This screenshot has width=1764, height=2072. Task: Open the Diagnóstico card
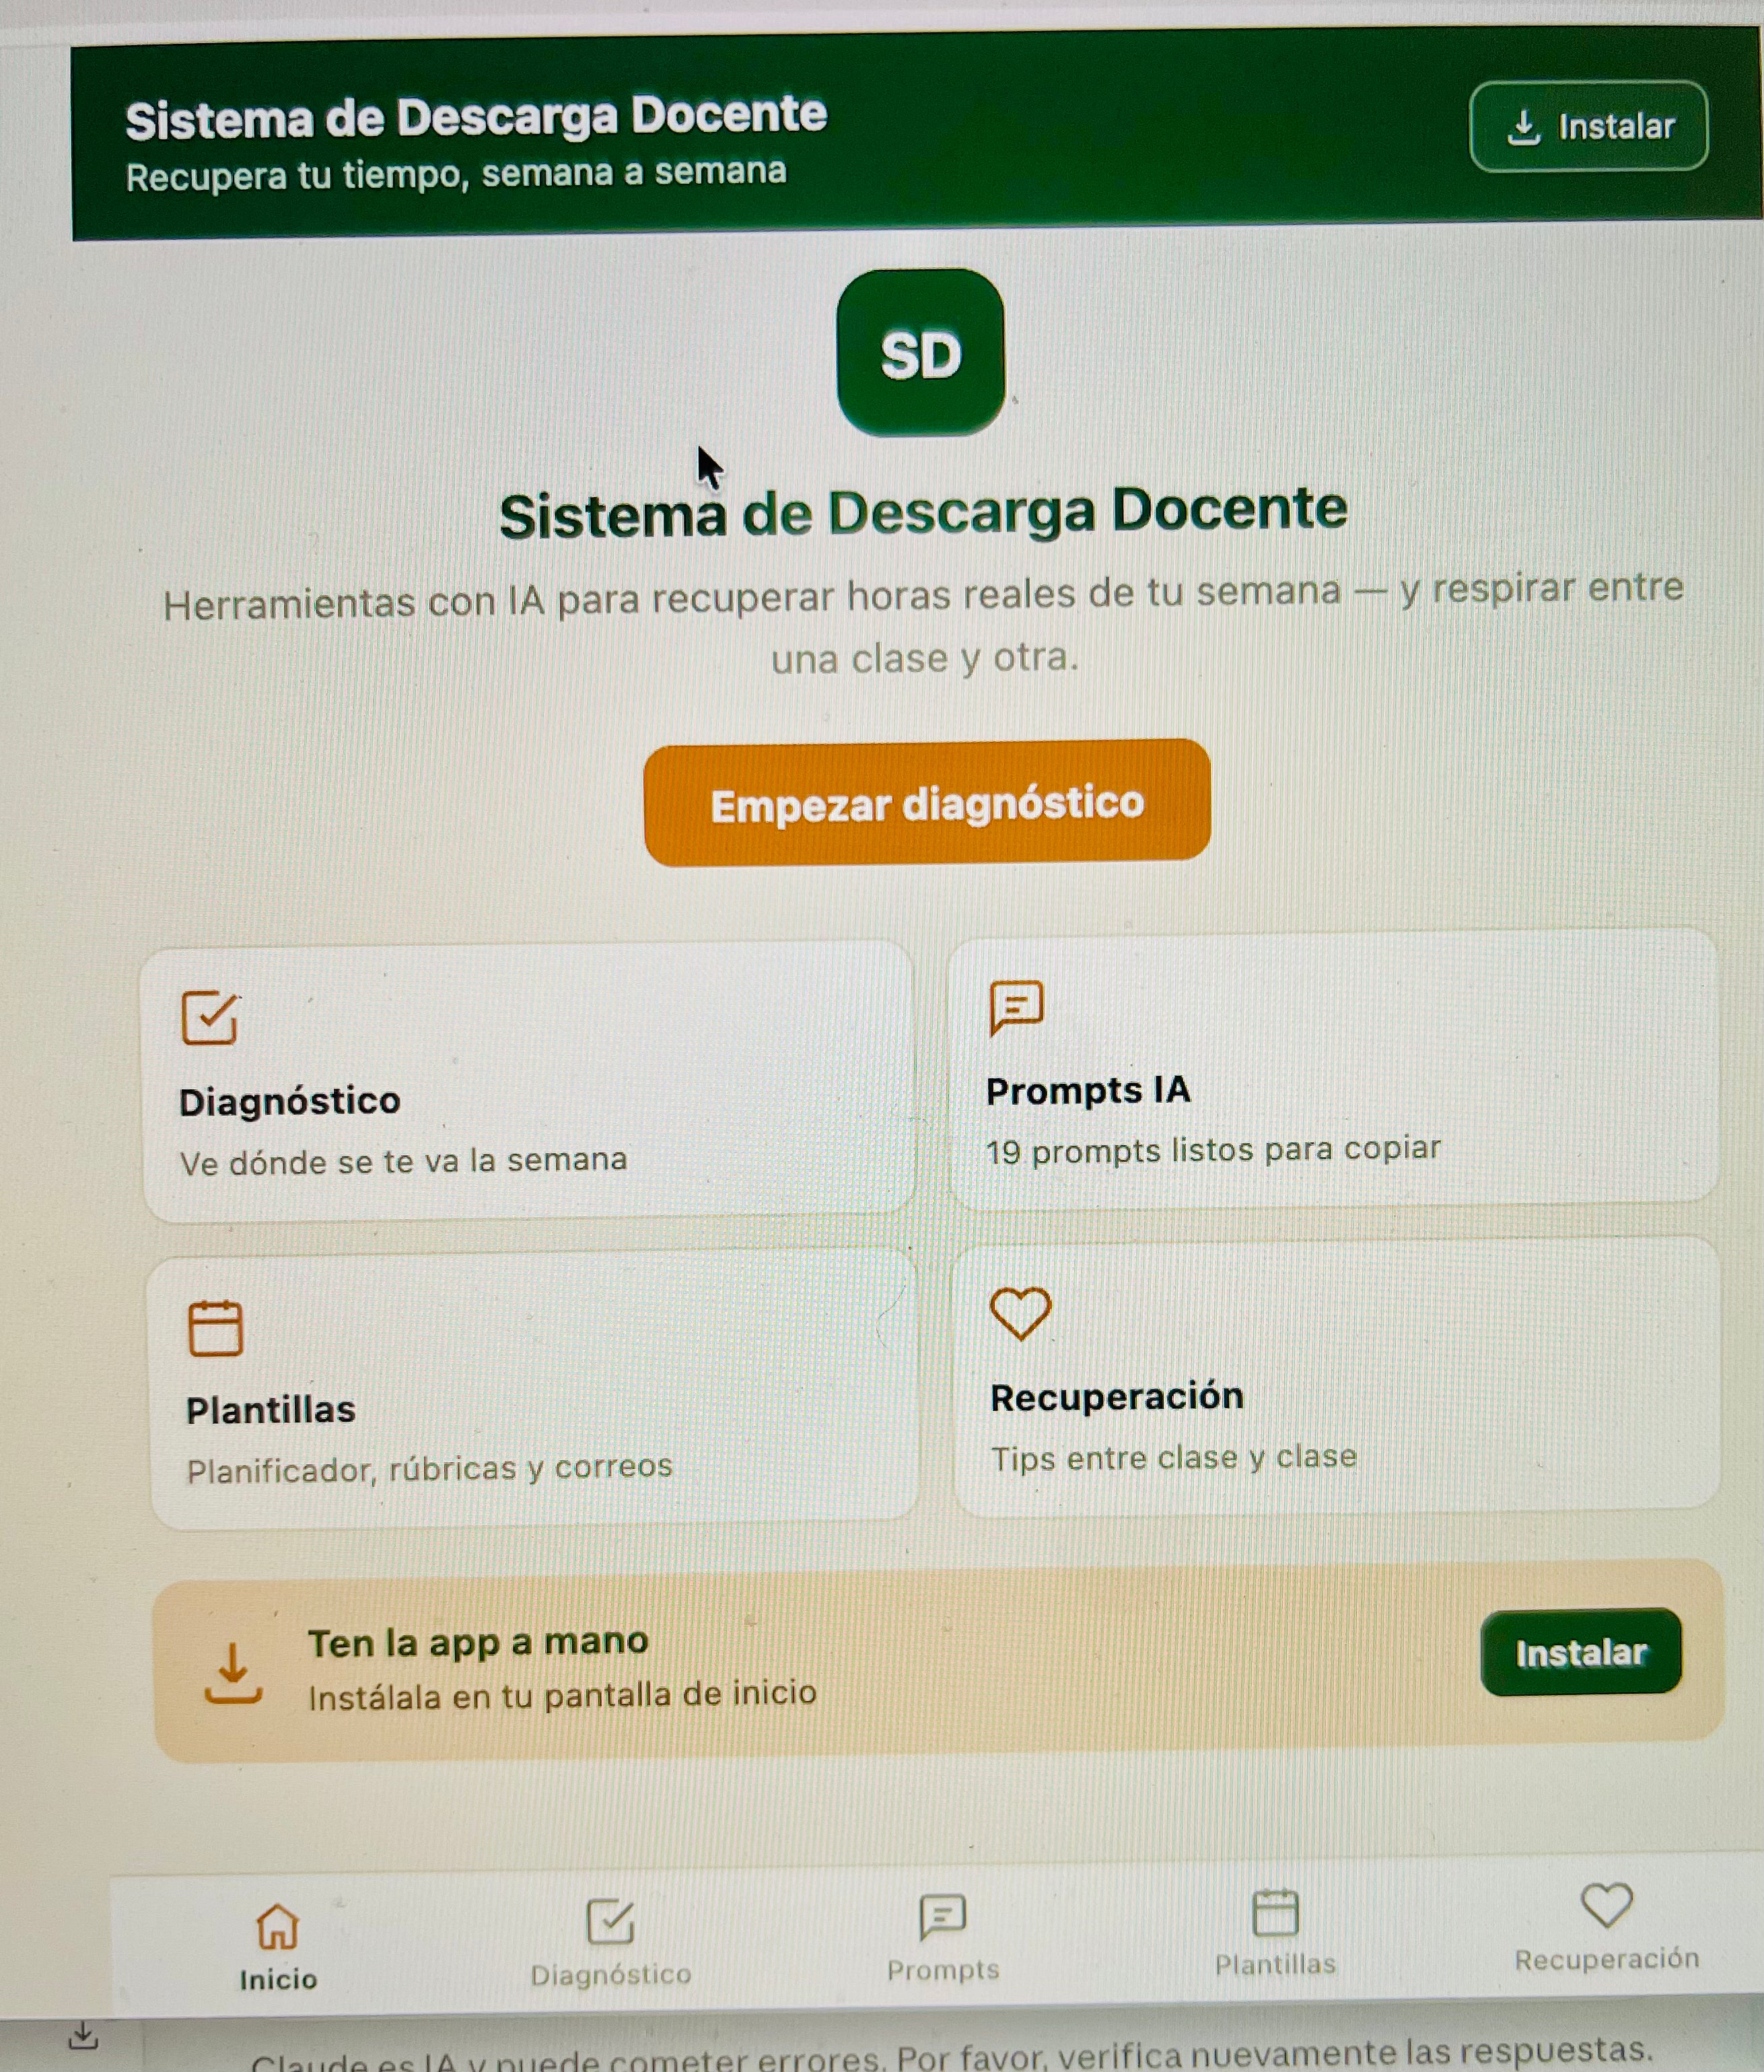pyautogui.click(x=529, y=1081)
